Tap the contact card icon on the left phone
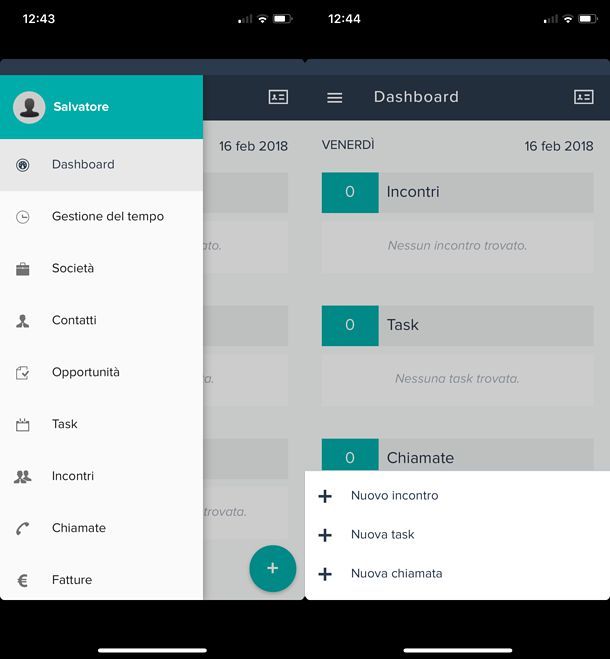610x659 pixels. click(278, 97)
